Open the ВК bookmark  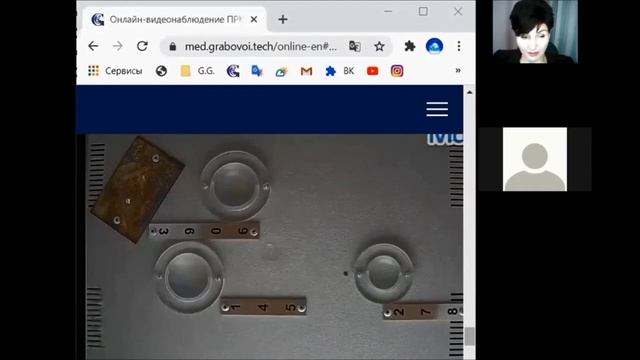[x=340, y=71]
